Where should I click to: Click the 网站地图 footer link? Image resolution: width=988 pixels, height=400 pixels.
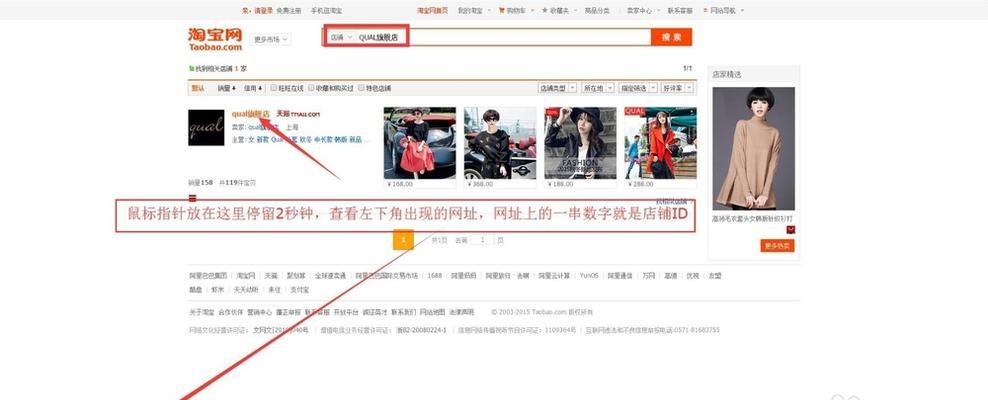point(432,312)
